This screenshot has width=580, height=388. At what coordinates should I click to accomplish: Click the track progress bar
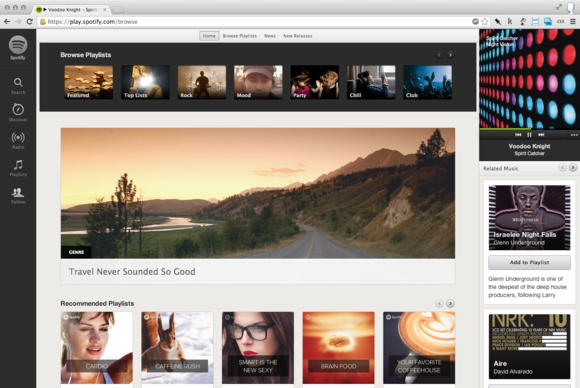(529, 129)
